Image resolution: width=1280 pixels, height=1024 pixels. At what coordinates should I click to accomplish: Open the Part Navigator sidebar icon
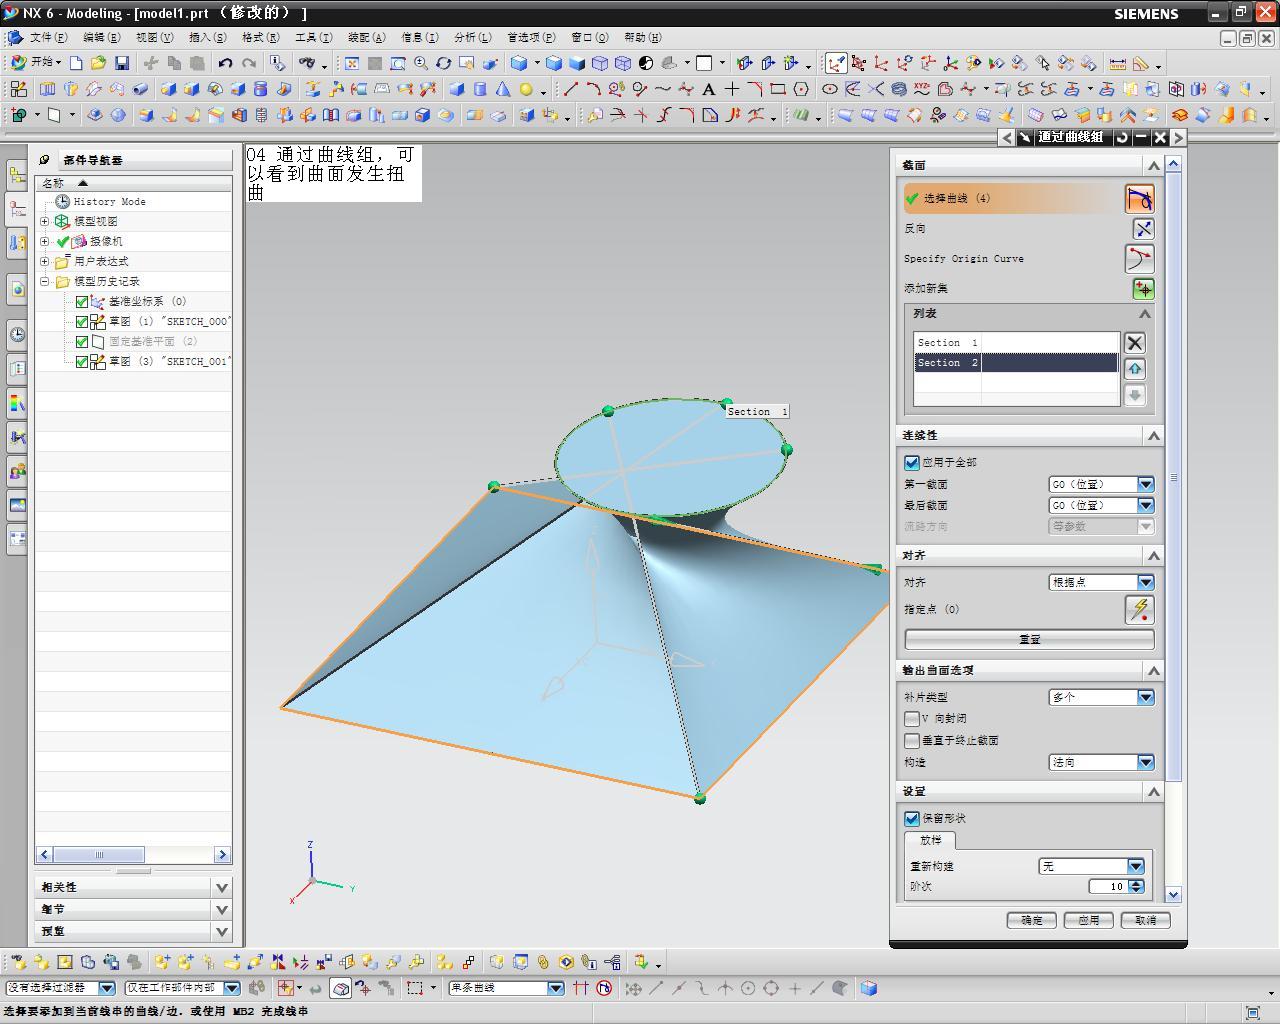click(17, 208)
